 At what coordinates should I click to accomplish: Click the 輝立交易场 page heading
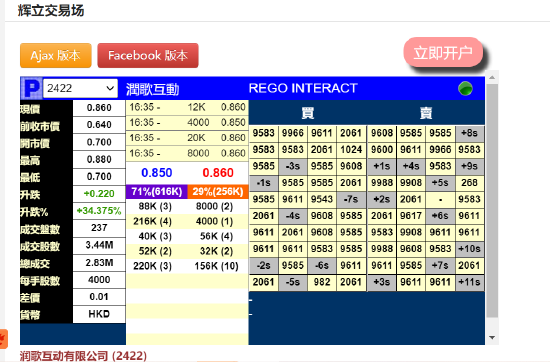[51, 11]
